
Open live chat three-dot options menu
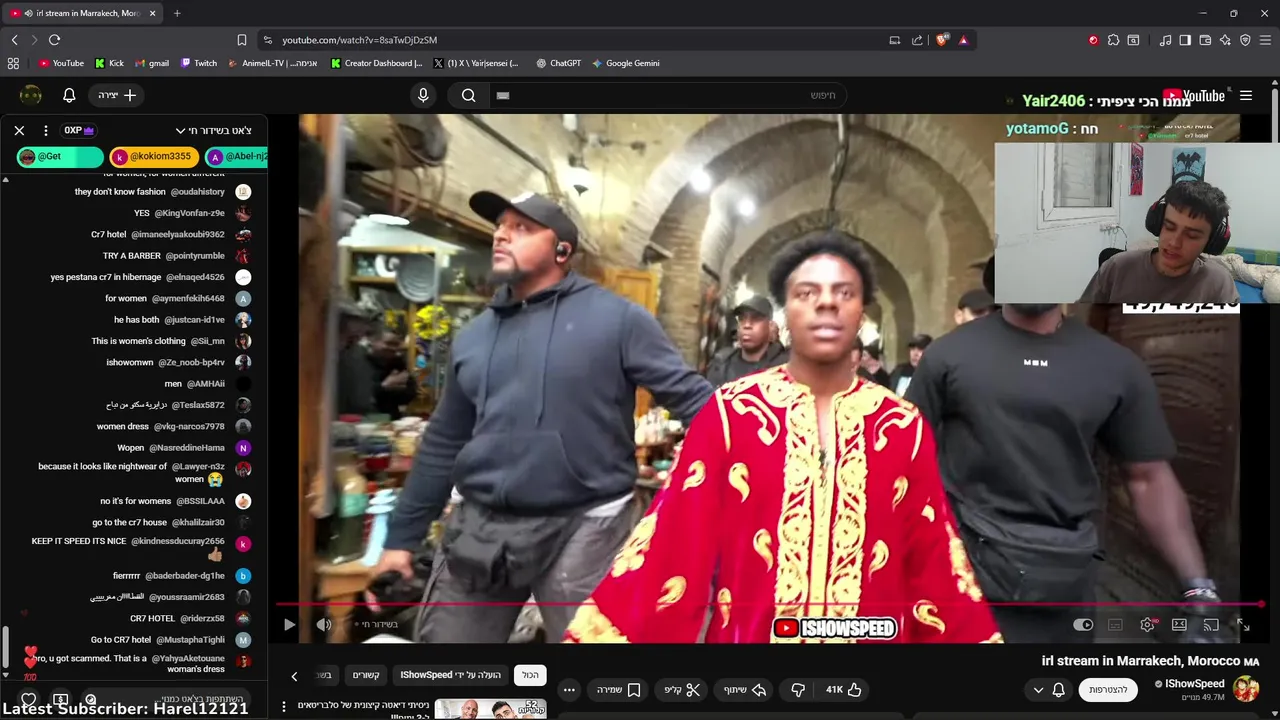[x=45, y=130]
